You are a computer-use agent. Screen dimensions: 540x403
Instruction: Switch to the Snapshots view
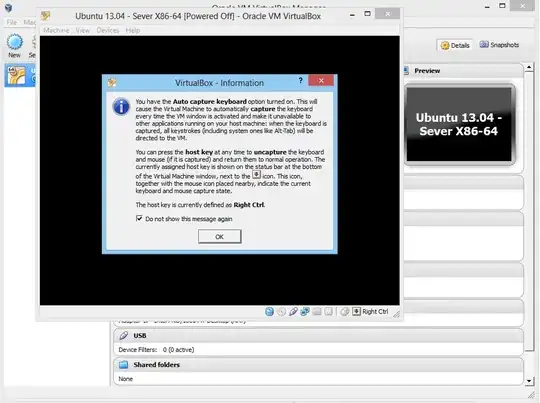(499, 45)
